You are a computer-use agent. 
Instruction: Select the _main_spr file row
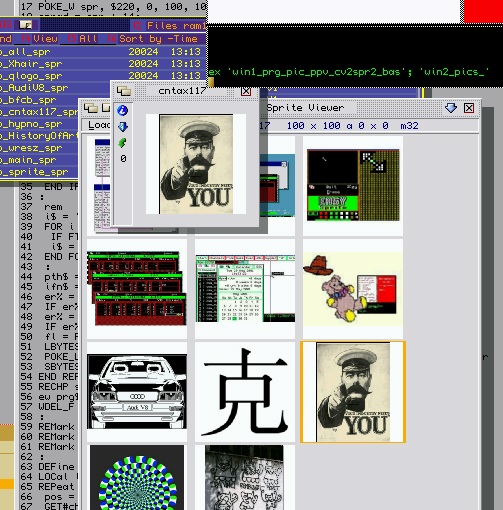coord(39,160)
